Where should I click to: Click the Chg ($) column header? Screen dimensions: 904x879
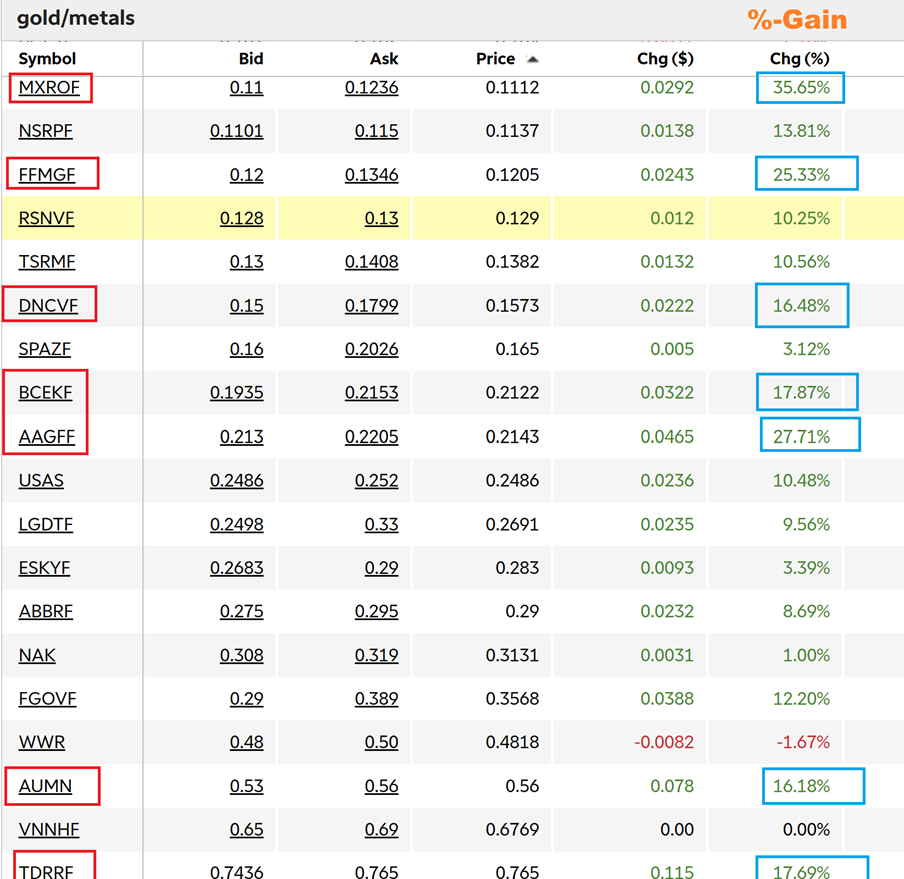(x=665, y=59)
